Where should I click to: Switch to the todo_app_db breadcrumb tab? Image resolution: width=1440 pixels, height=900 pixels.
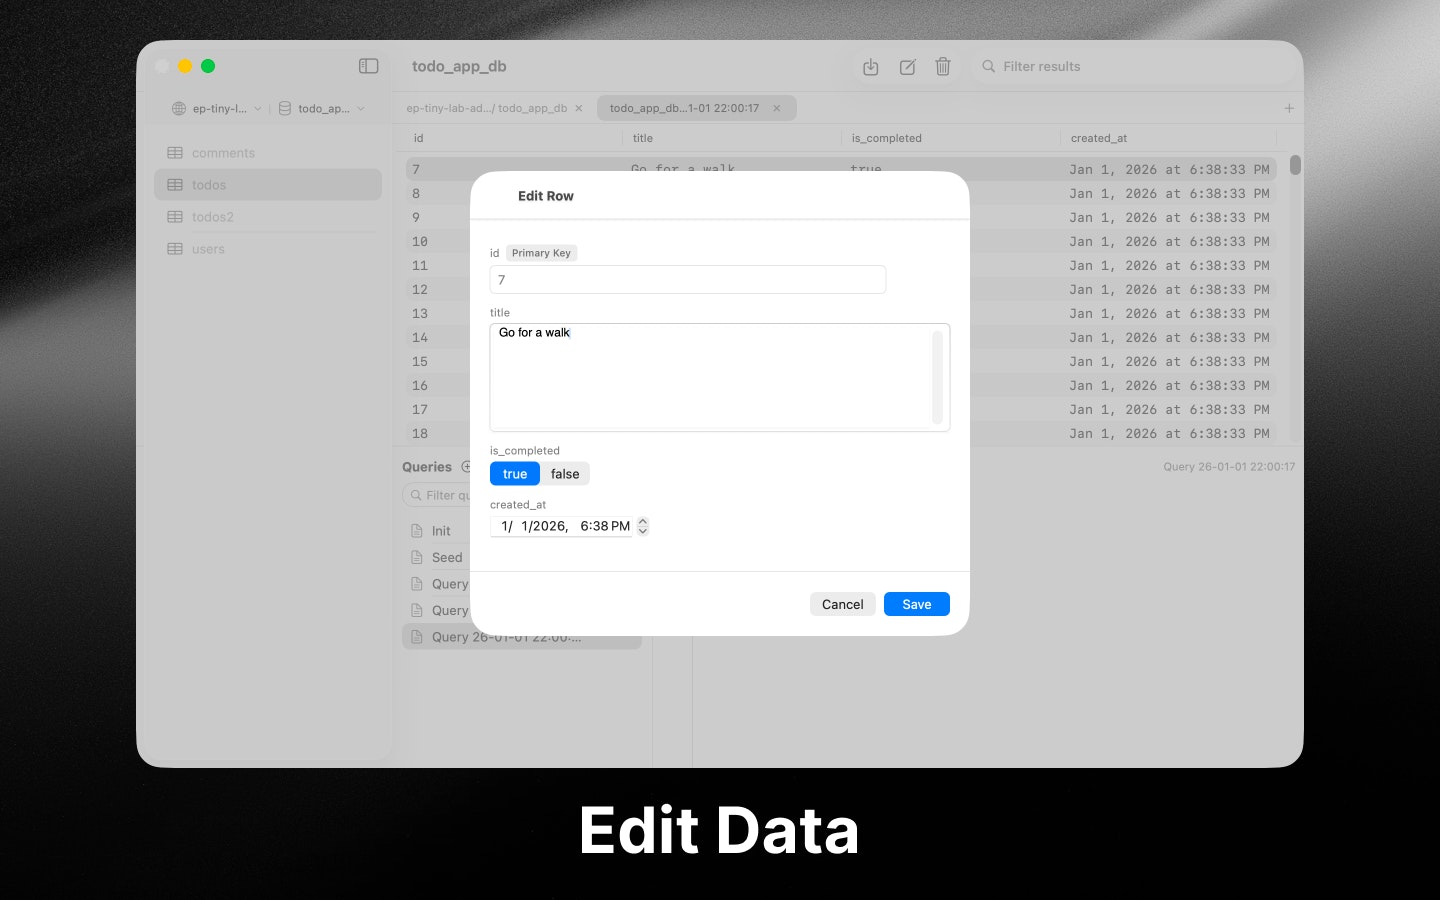point(488,108)
